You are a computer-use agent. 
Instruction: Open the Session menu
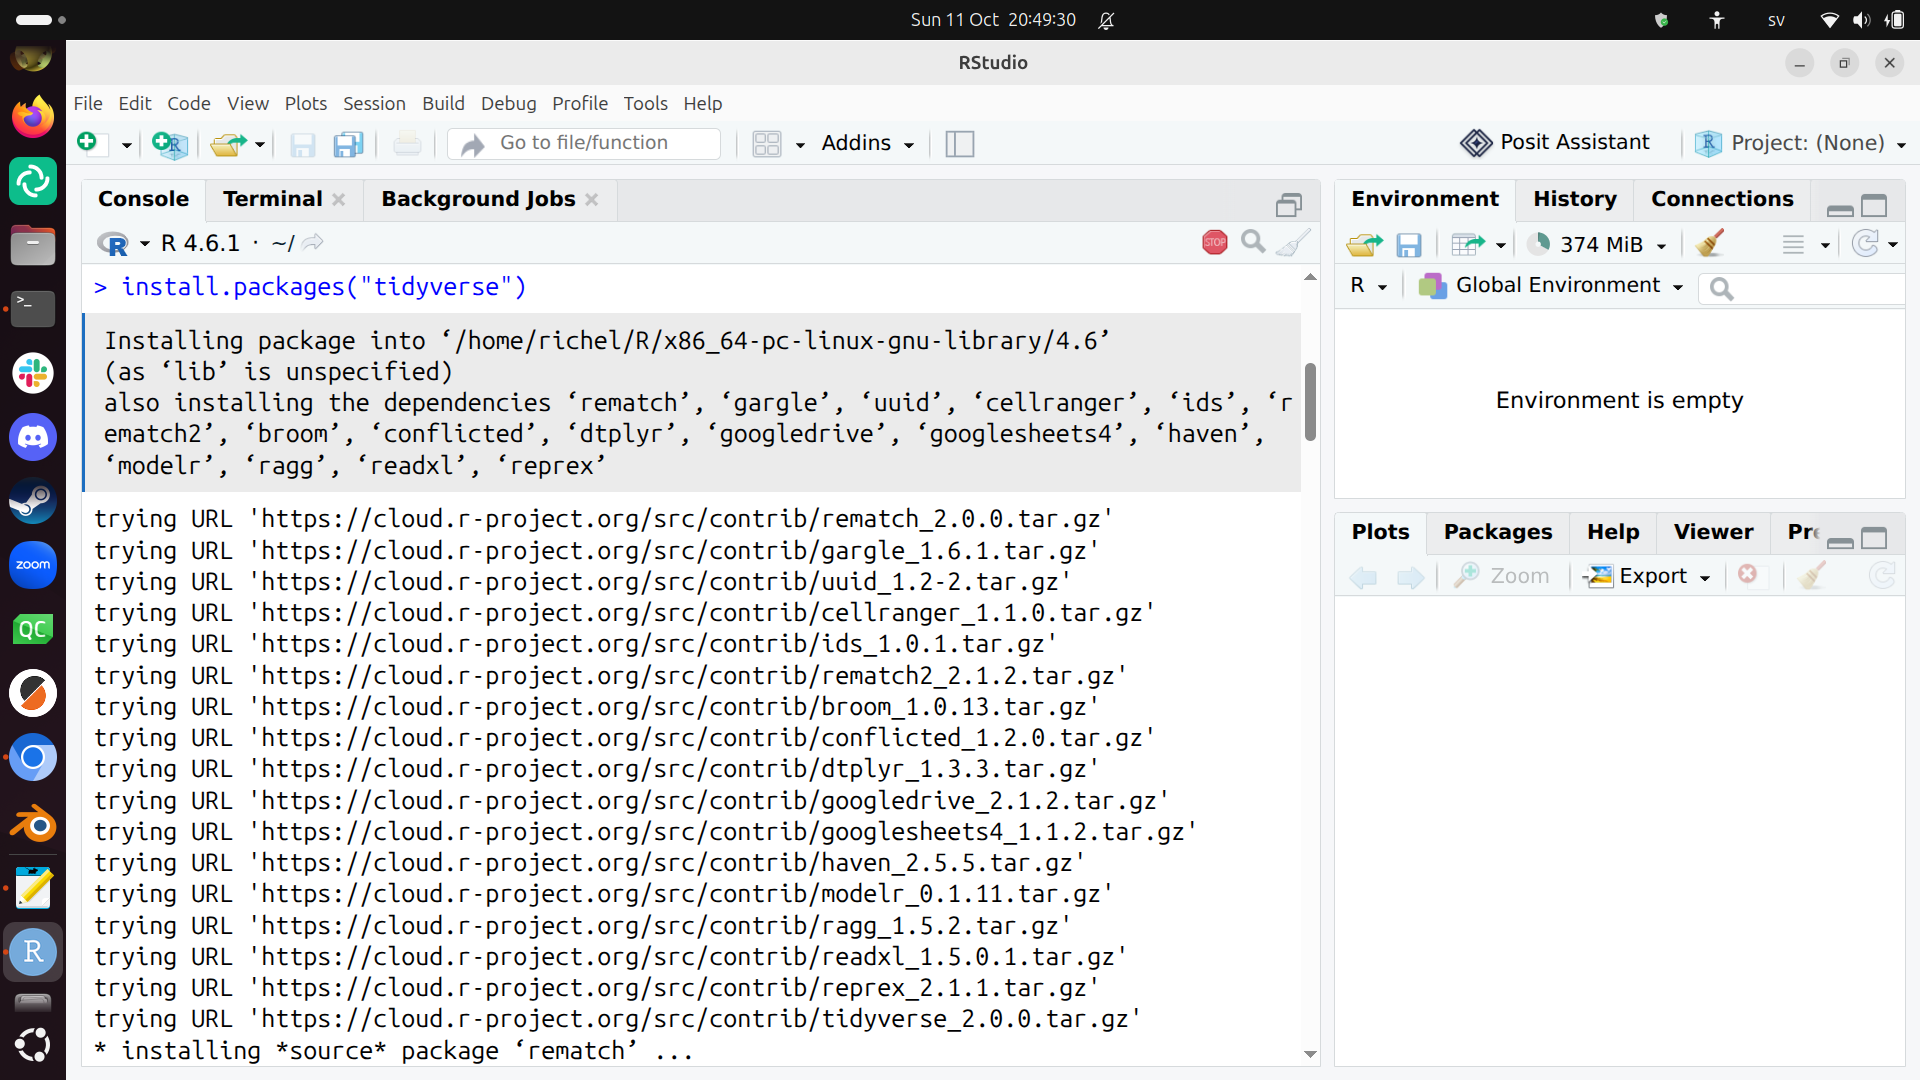pyautogui.click(x=374, y=103)
